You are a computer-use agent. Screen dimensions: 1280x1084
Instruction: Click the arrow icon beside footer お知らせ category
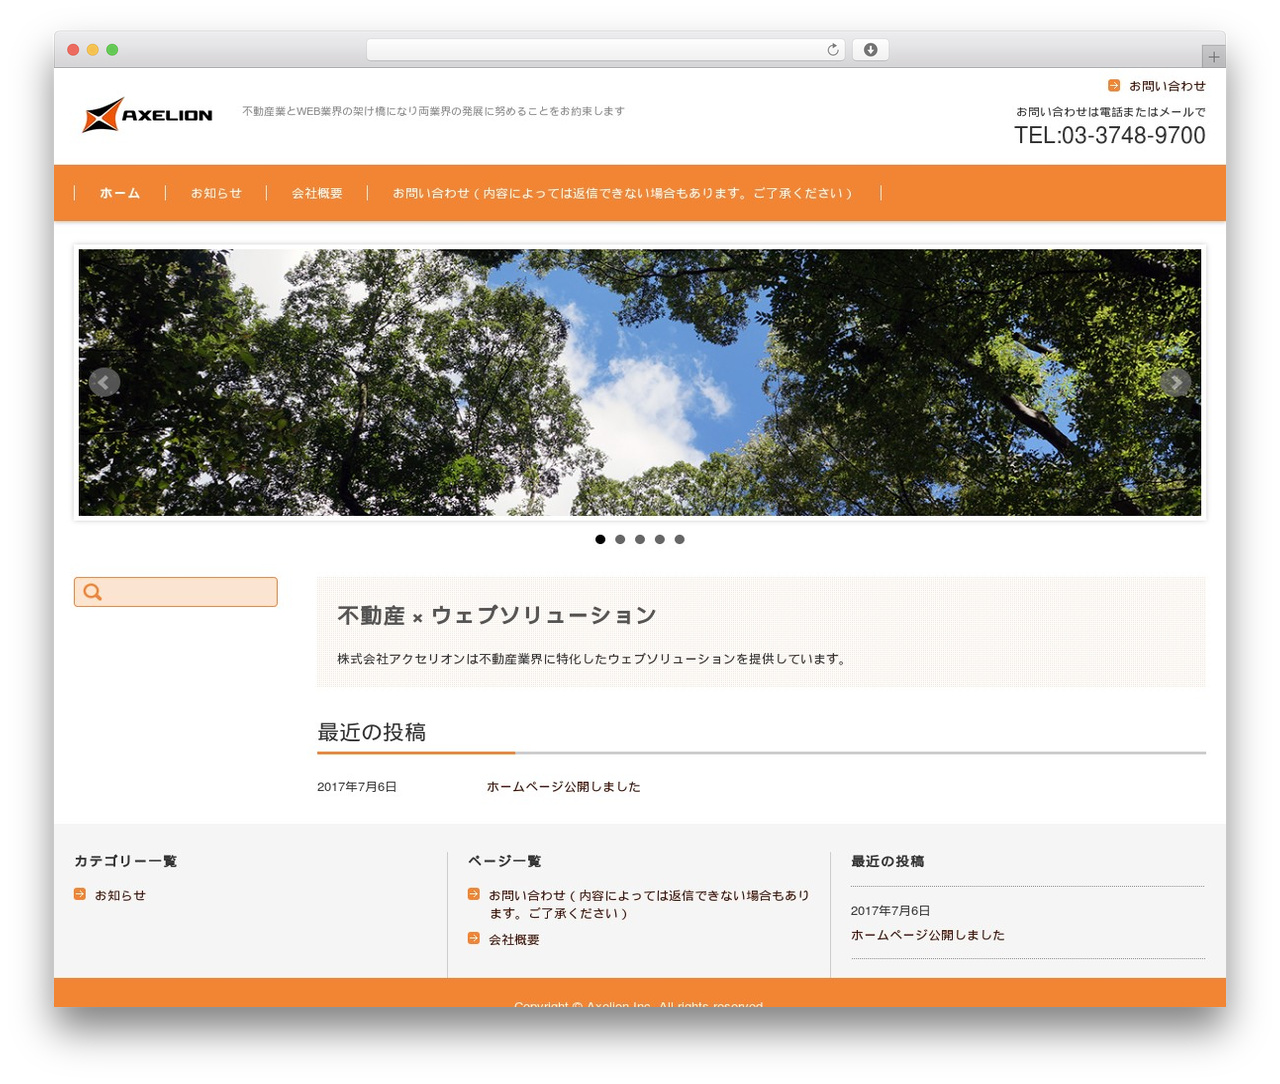point(80,894)
